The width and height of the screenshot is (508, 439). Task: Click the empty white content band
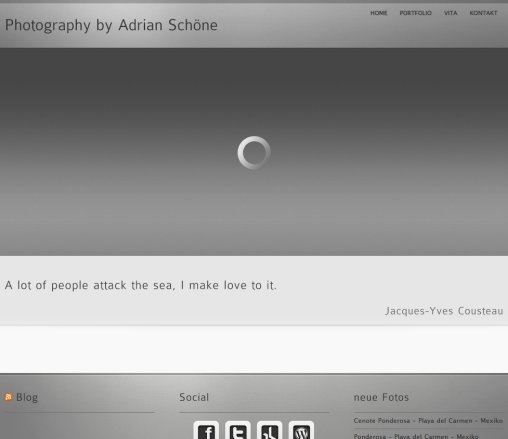[254, 349]
